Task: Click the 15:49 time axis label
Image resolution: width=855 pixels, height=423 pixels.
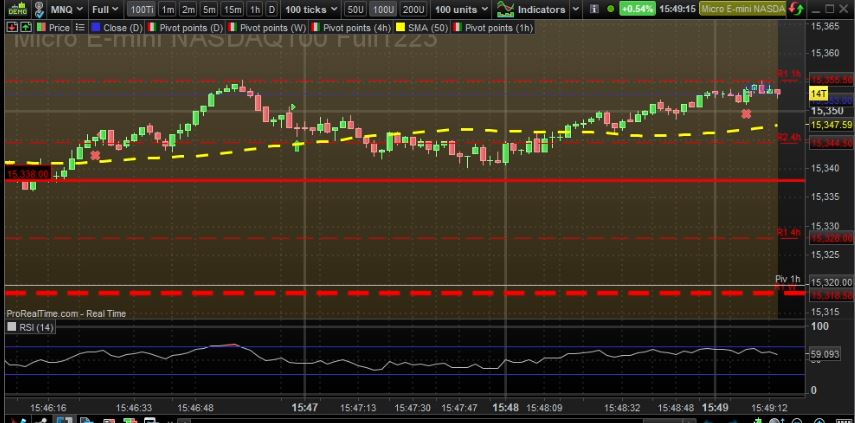Action: 715,407
